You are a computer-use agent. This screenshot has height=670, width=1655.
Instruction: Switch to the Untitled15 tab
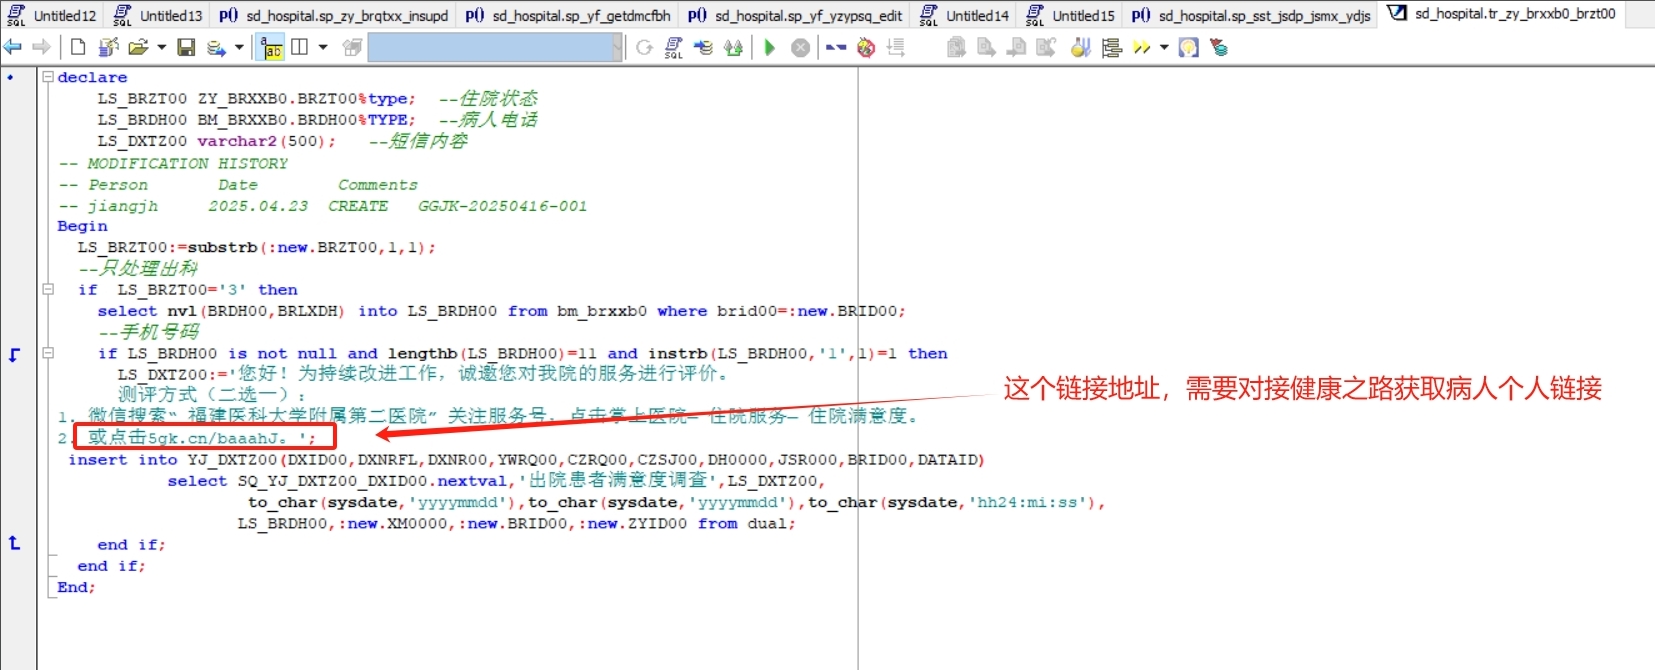pyautogui.click(x=1071, y=15)
